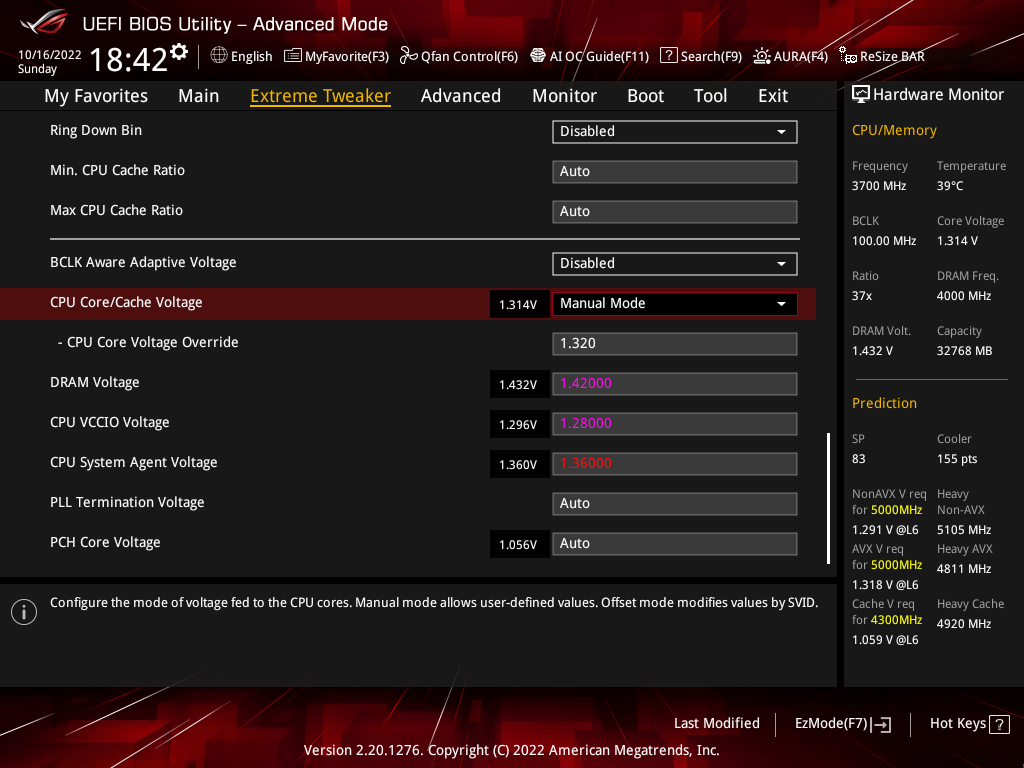The width and height of the screenshot is (1024, 768).
Task: Select the PCH Core Voltage label
Action: point(105,542)
